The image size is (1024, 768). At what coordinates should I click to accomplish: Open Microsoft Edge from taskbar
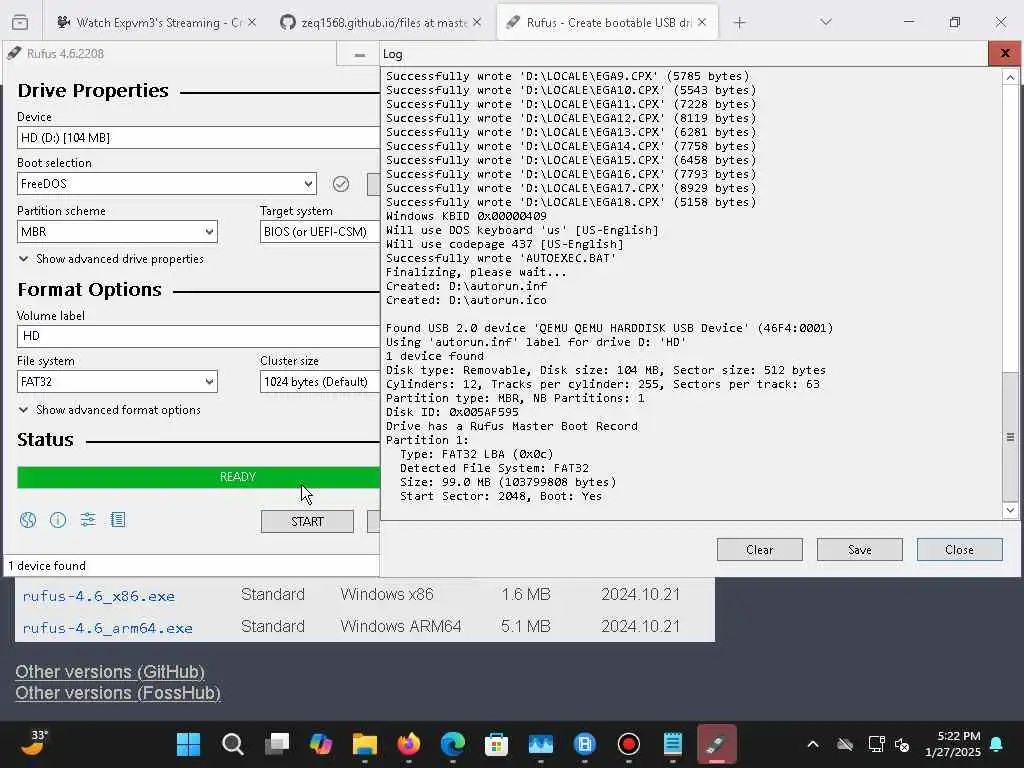(x=453, y=744)
